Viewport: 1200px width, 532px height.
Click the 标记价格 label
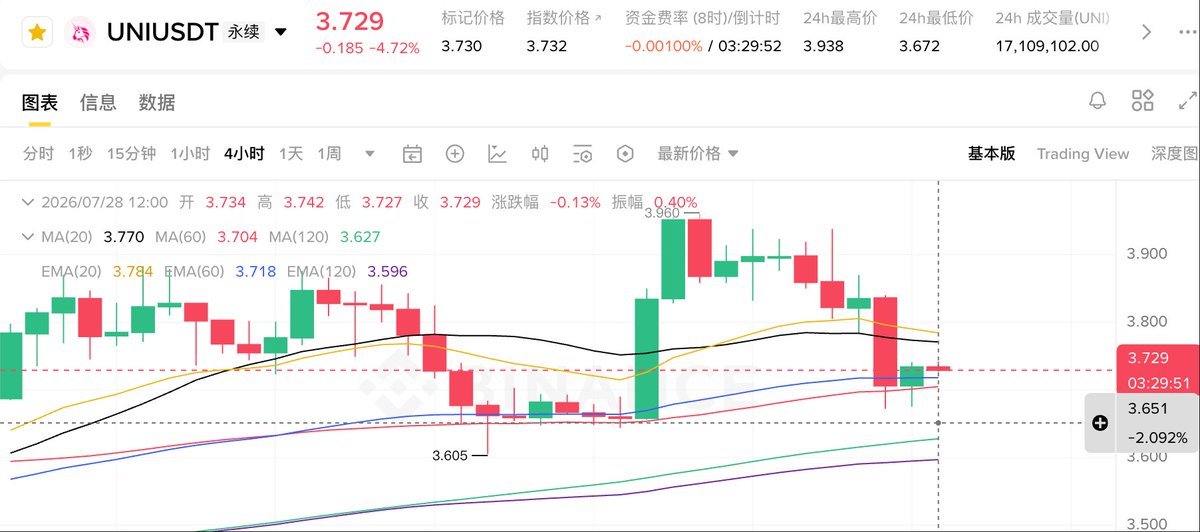tap(473, 18)
